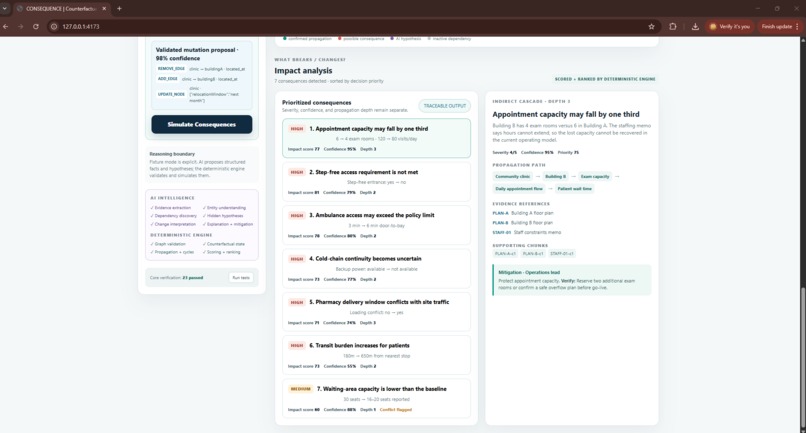Open PLAN-A Building A floor plan reference

523,213
